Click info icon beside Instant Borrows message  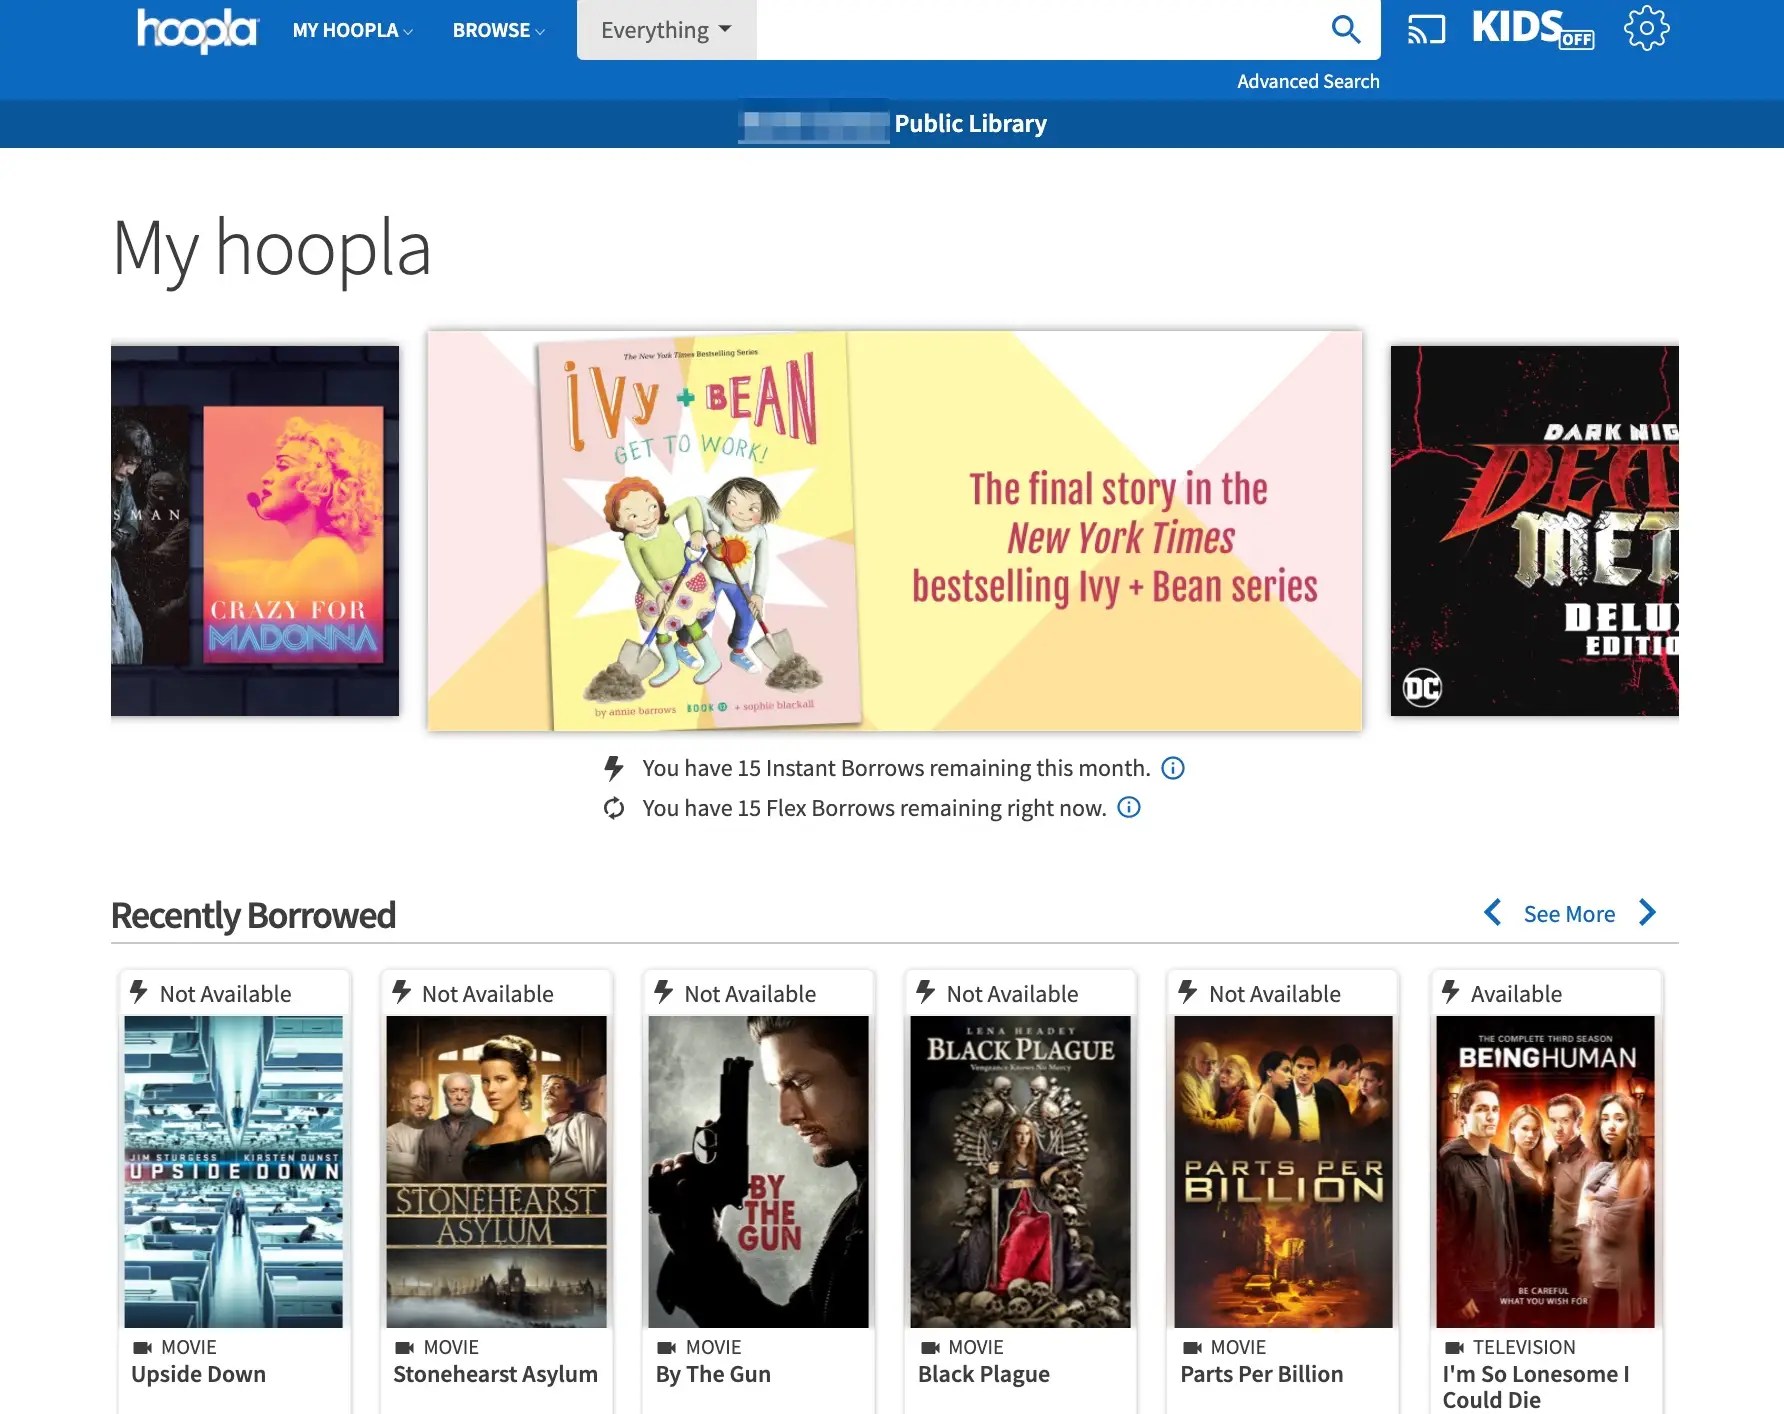point(1173,768)
